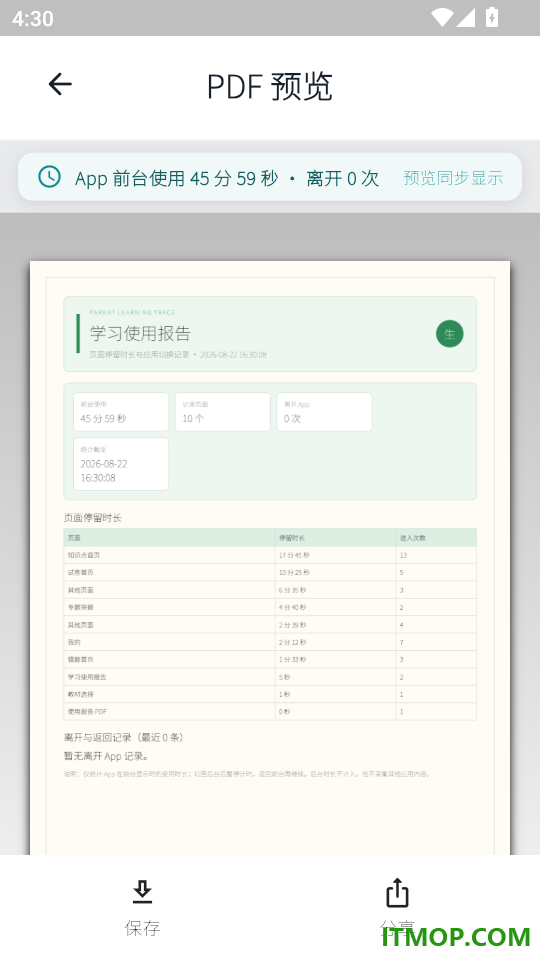Tap the green circular badge in report header
540x960 pixels.
coord(449,334)
